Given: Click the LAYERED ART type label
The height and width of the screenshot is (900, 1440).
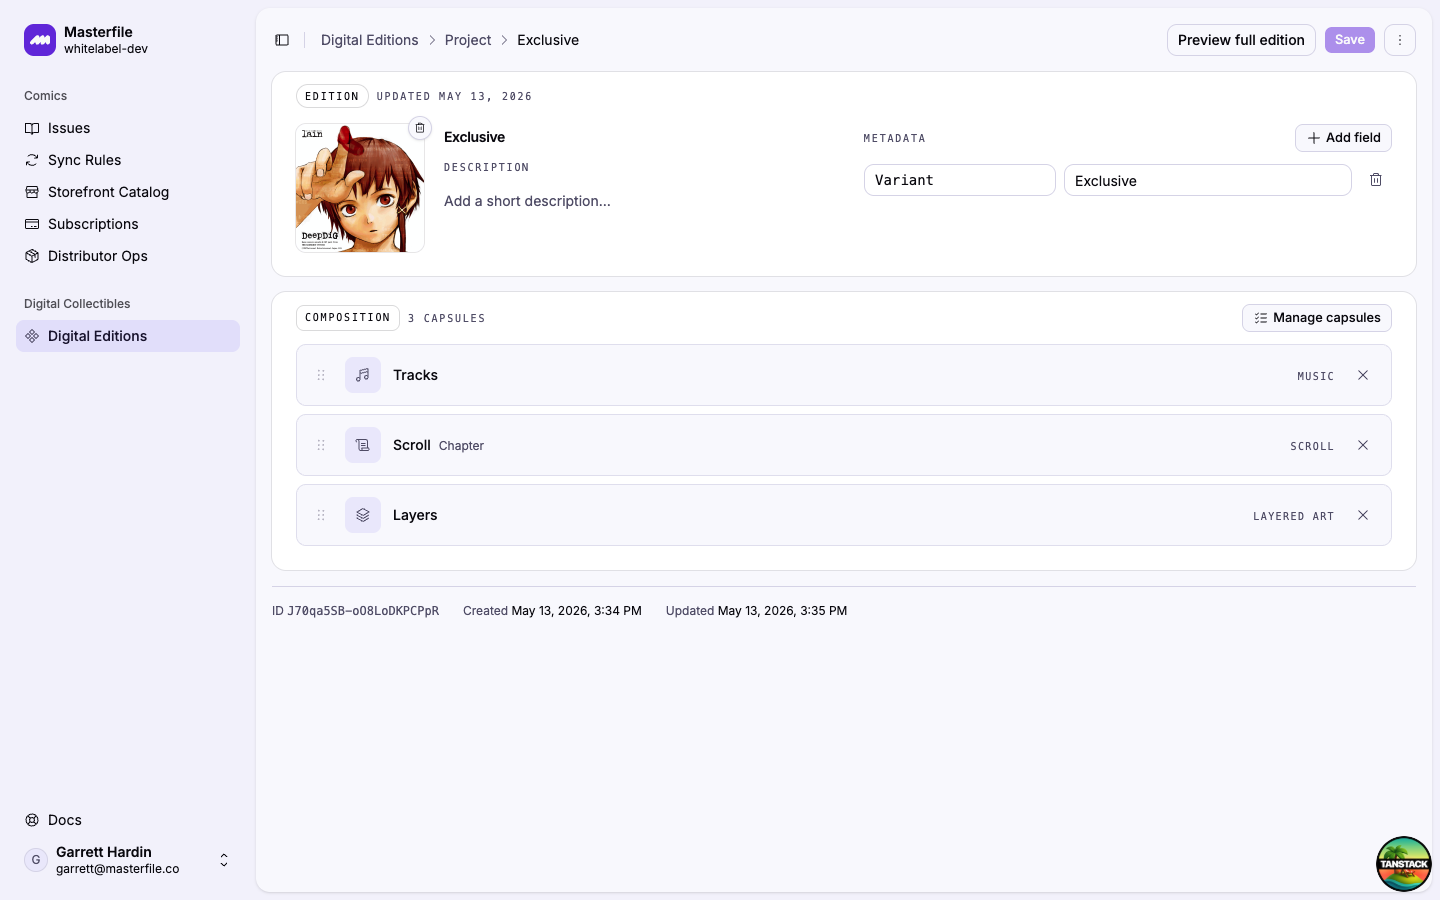Looking at the screenshot, I should pyautogui.click(x=1293, y=516).
